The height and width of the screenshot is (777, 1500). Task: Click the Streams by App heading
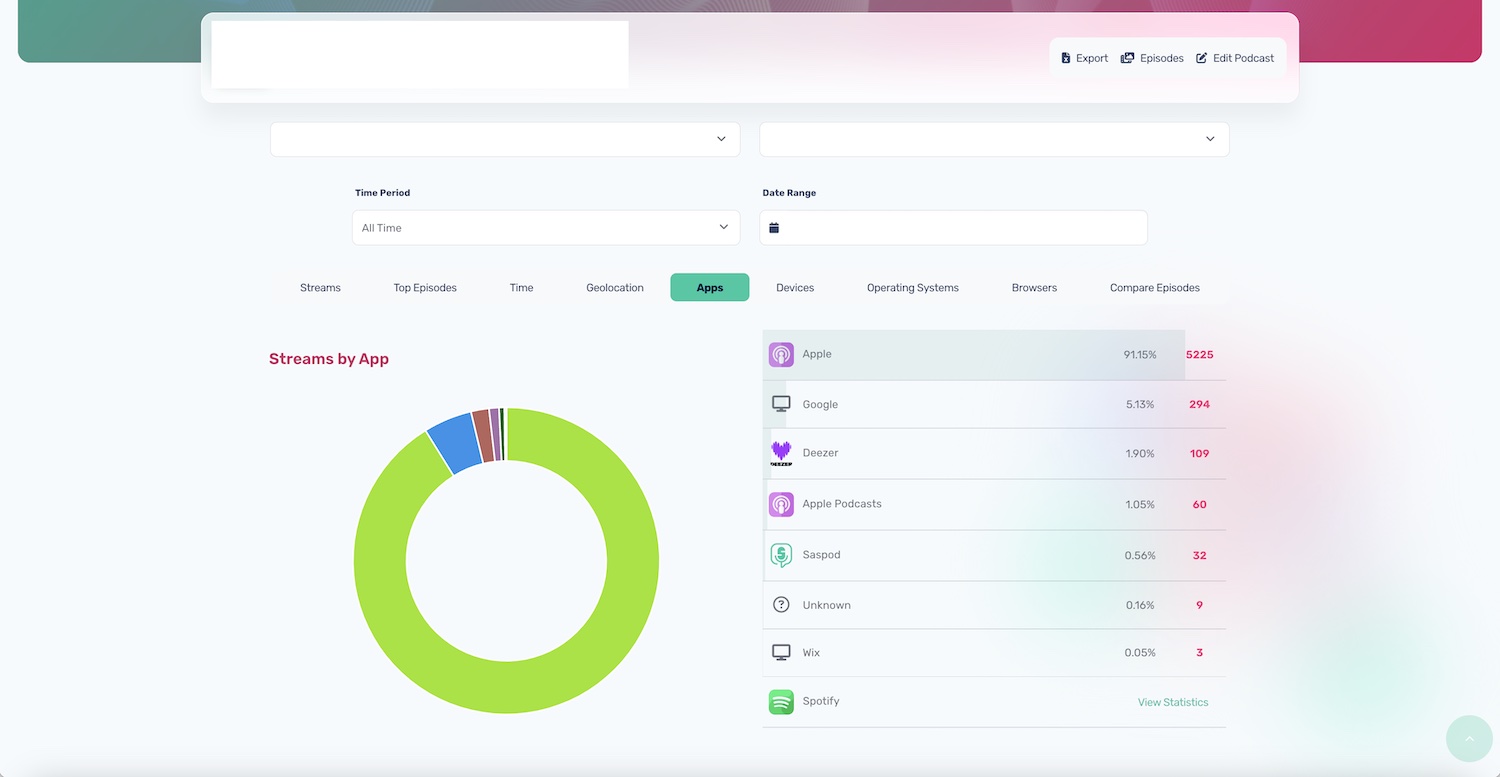329,359
